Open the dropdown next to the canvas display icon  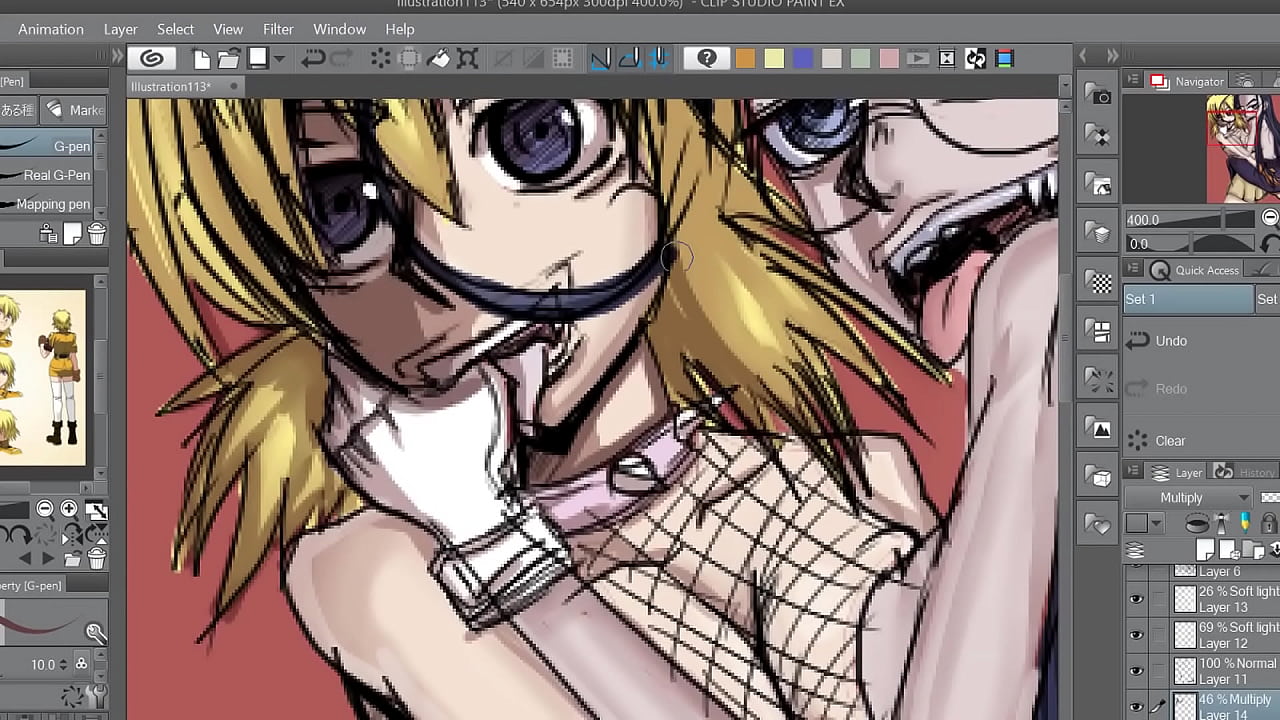coord(278,58)
